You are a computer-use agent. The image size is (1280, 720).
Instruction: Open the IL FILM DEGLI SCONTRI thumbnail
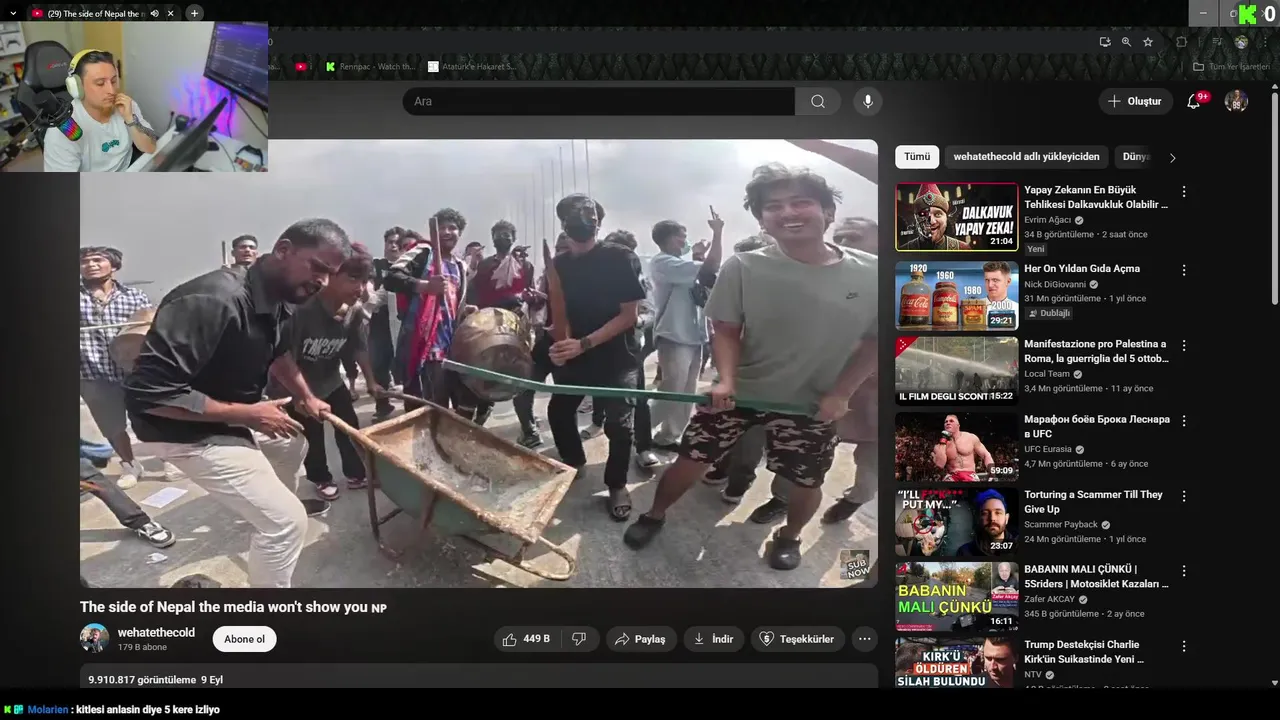click(x=957, y=371)
